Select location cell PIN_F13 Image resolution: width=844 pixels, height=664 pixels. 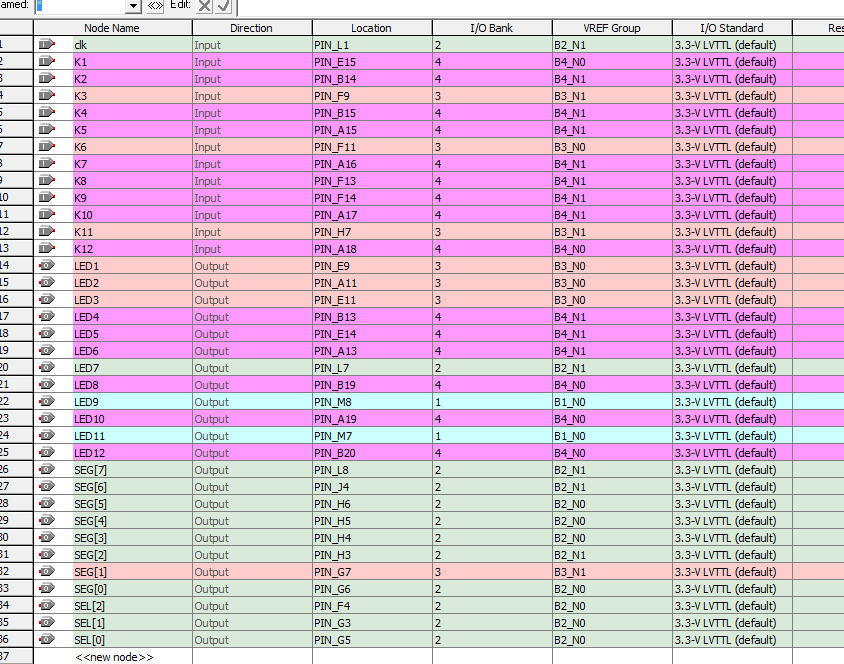click(x=372, y=181)
